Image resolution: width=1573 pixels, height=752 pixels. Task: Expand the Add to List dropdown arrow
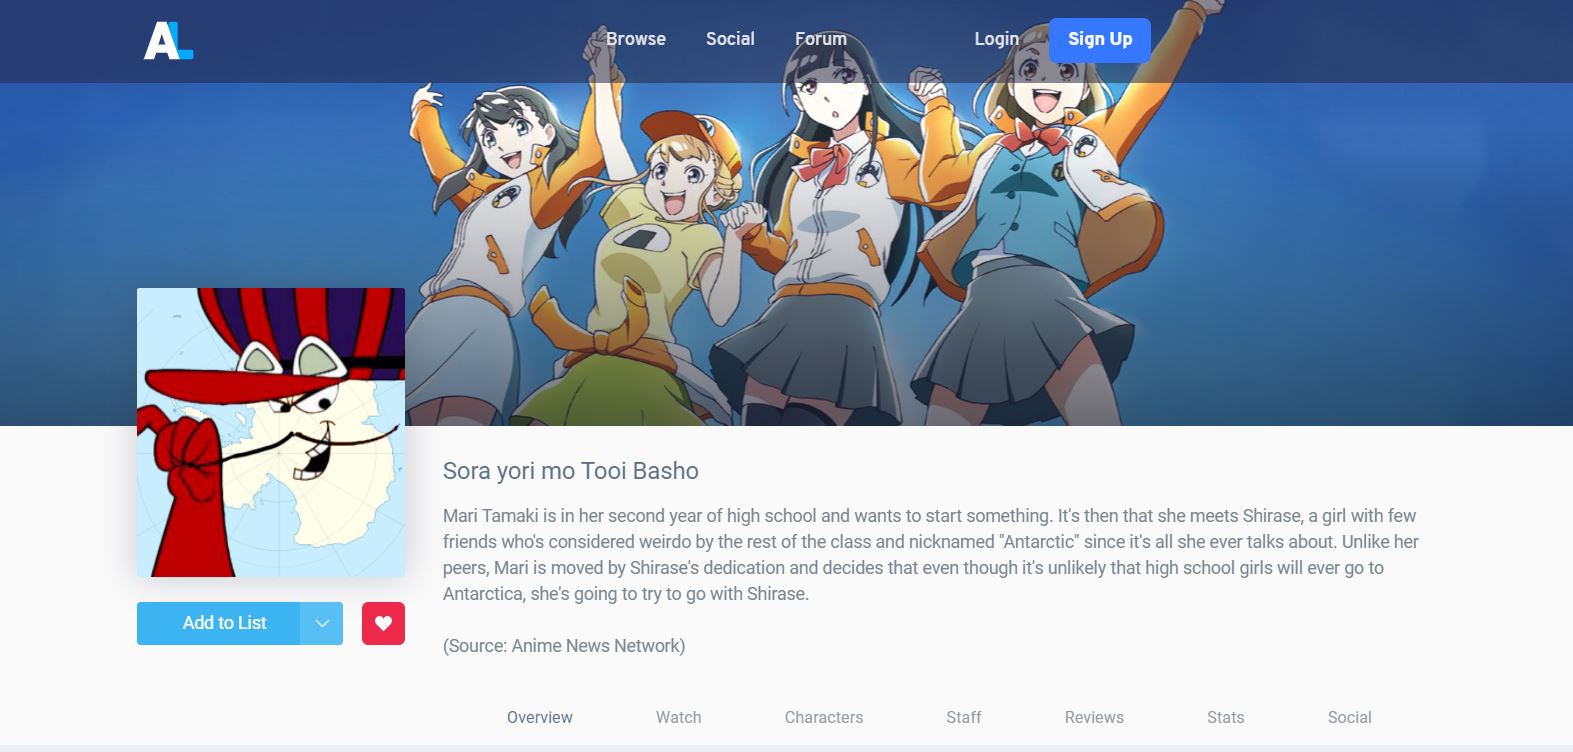tap(322, 623)
